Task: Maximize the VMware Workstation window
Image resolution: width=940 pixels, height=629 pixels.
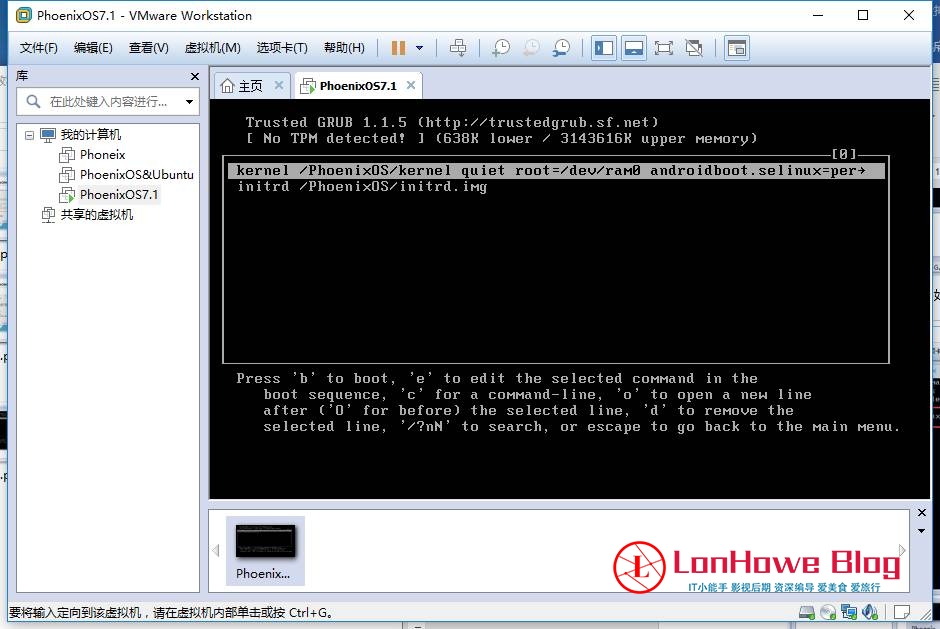Action: [x=863, y=16]
